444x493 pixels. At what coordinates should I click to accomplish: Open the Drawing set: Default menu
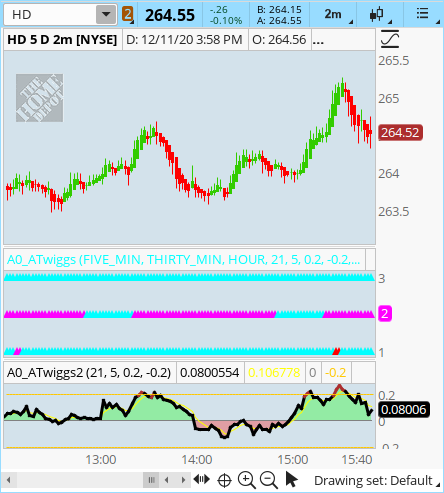coord(377,481)
